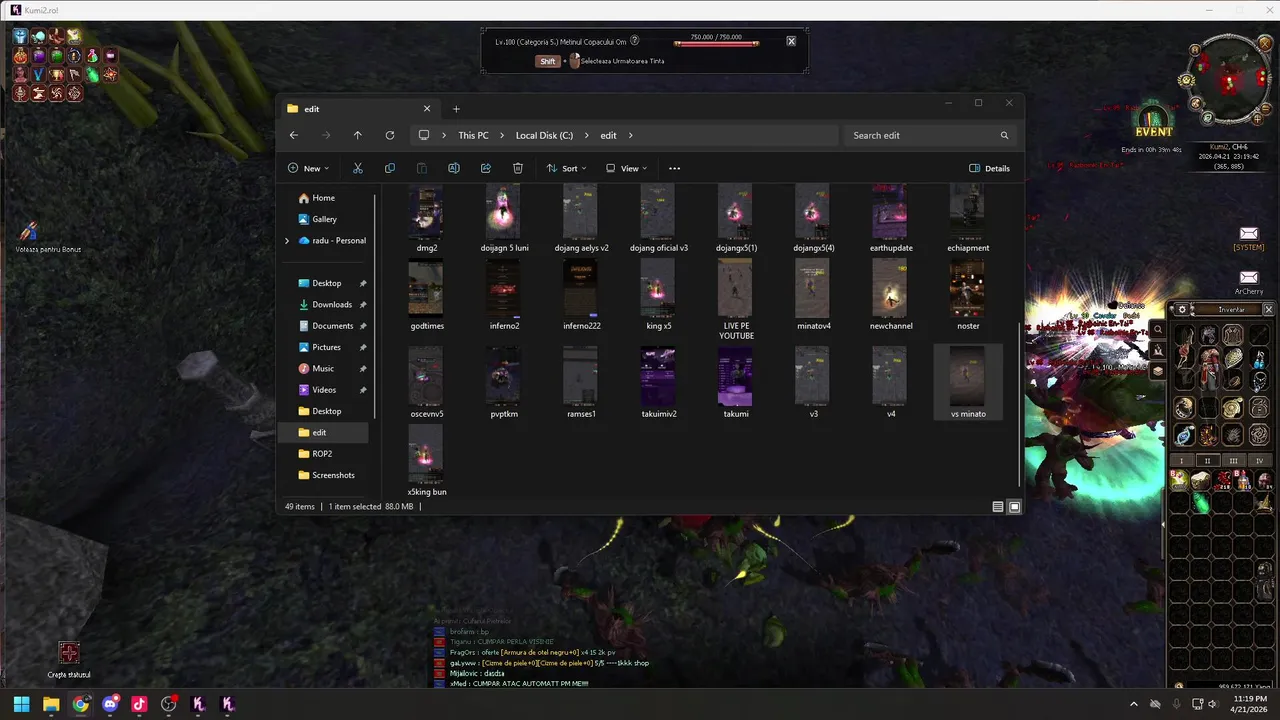Click the Delete trash icon in Explorer toolbar
The height and width of the screenshot is (720, 1280).
(x=518, y=168)
